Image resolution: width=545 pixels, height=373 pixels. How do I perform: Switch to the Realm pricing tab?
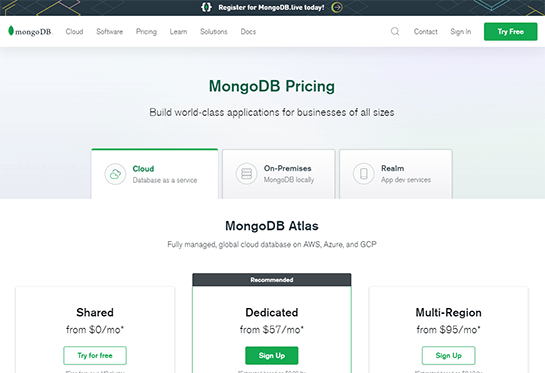396,174
